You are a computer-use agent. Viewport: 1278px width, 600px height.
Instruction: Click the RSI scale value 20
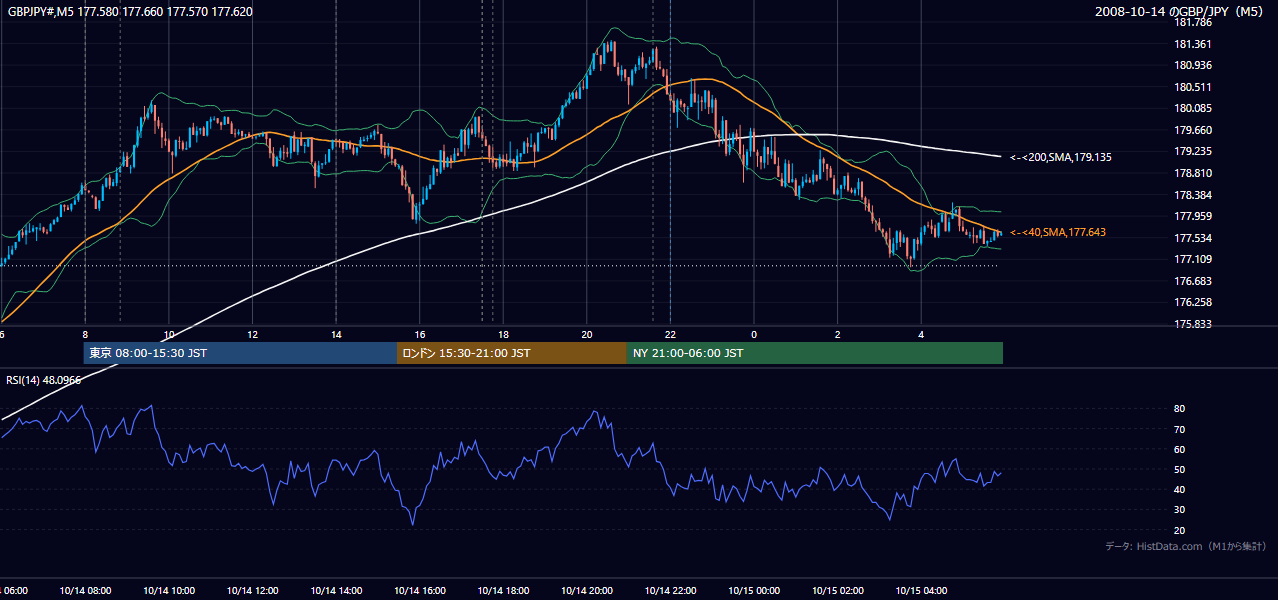1179,530
